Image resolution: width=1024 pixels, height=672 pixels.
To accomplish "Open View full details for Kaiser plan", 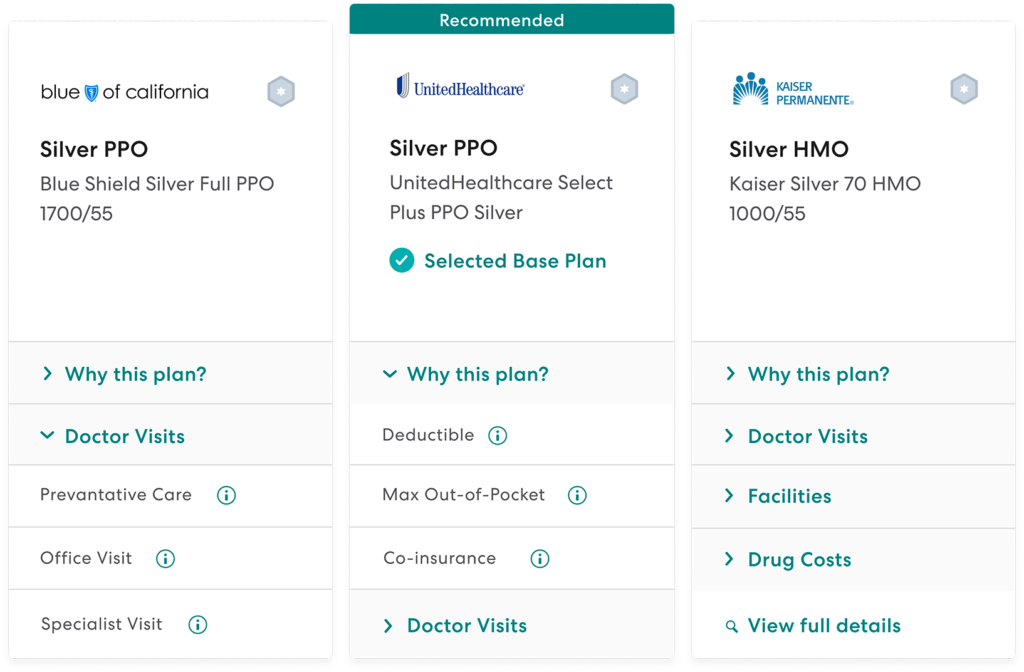I will click(822, 625).
